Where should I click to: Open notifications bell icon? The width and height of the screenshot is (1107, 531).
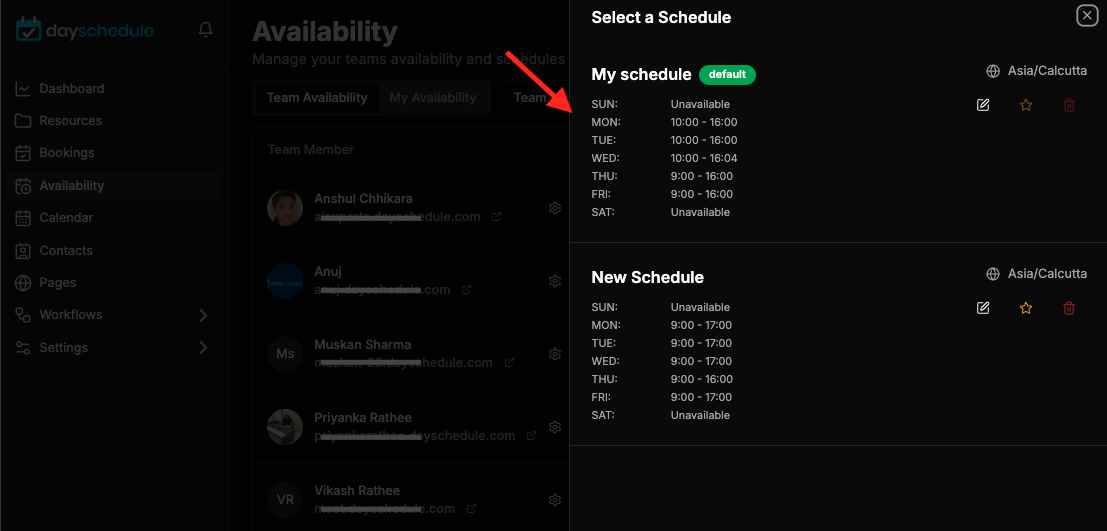(205, 30)
